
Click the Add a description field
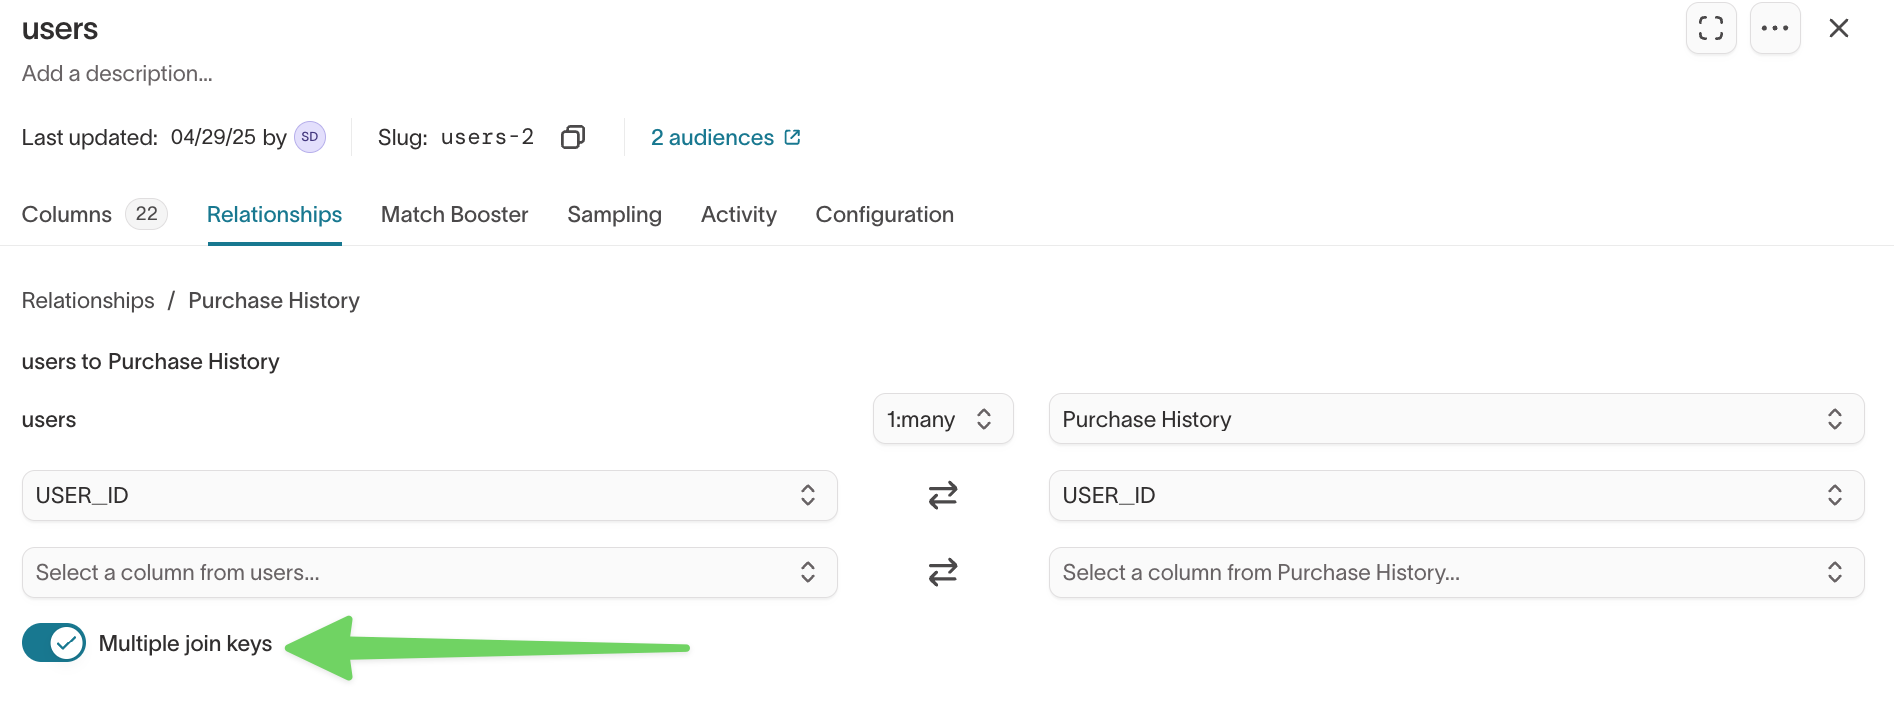(x=117, y=73)
